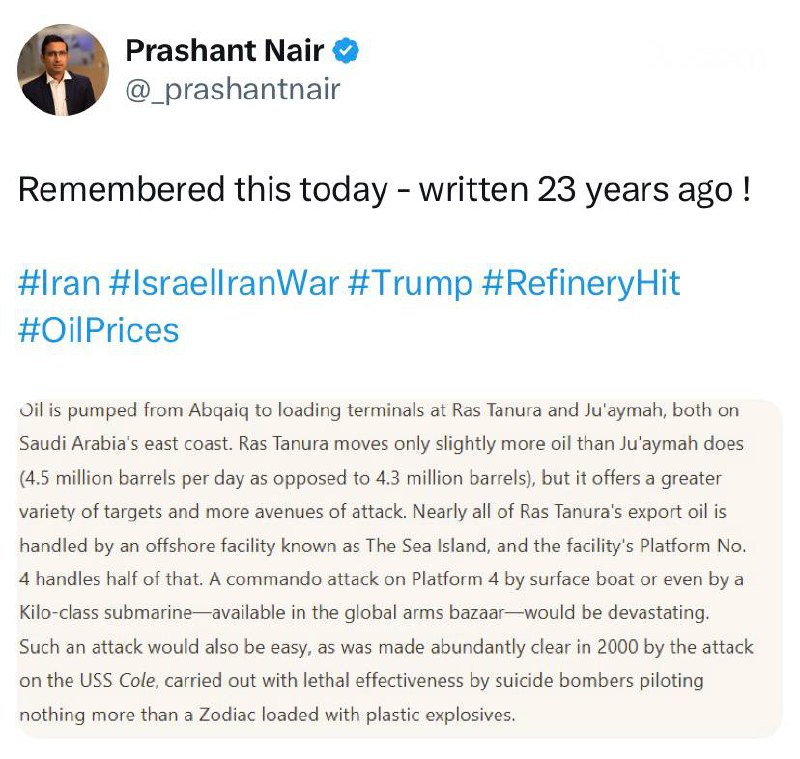Viewport: 800px width, 759px height.
Task: Open the #Iran hashtag
Action: 59,283
